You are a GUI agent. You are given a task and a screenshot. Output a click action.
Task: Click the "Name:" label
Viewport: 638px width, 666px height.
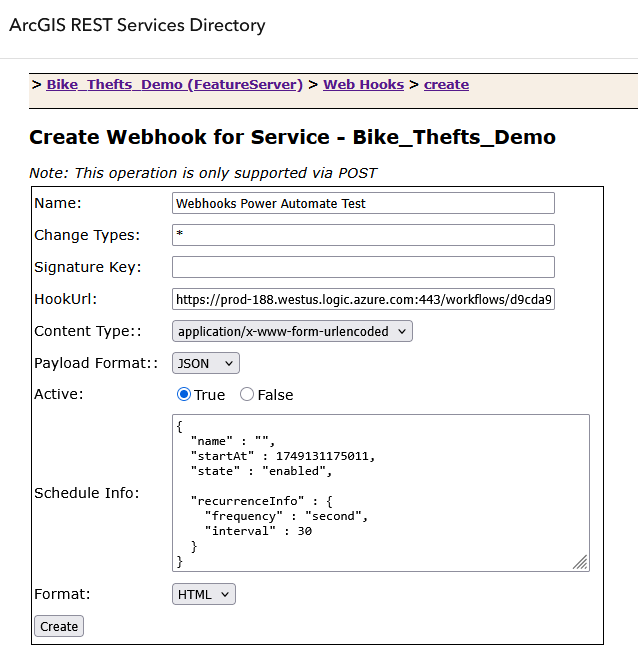pos(58,203)
